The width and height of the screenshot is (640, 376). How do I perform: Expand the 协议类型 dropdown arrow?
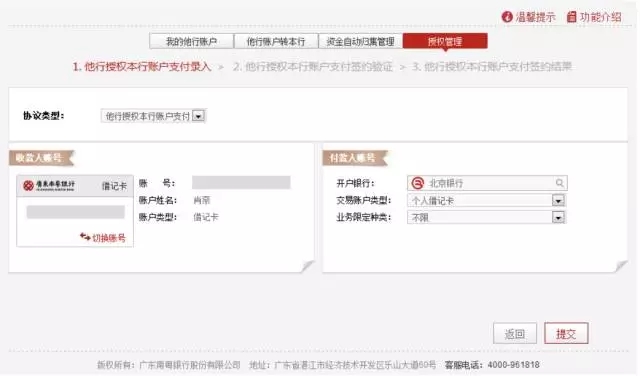[198, 116]
